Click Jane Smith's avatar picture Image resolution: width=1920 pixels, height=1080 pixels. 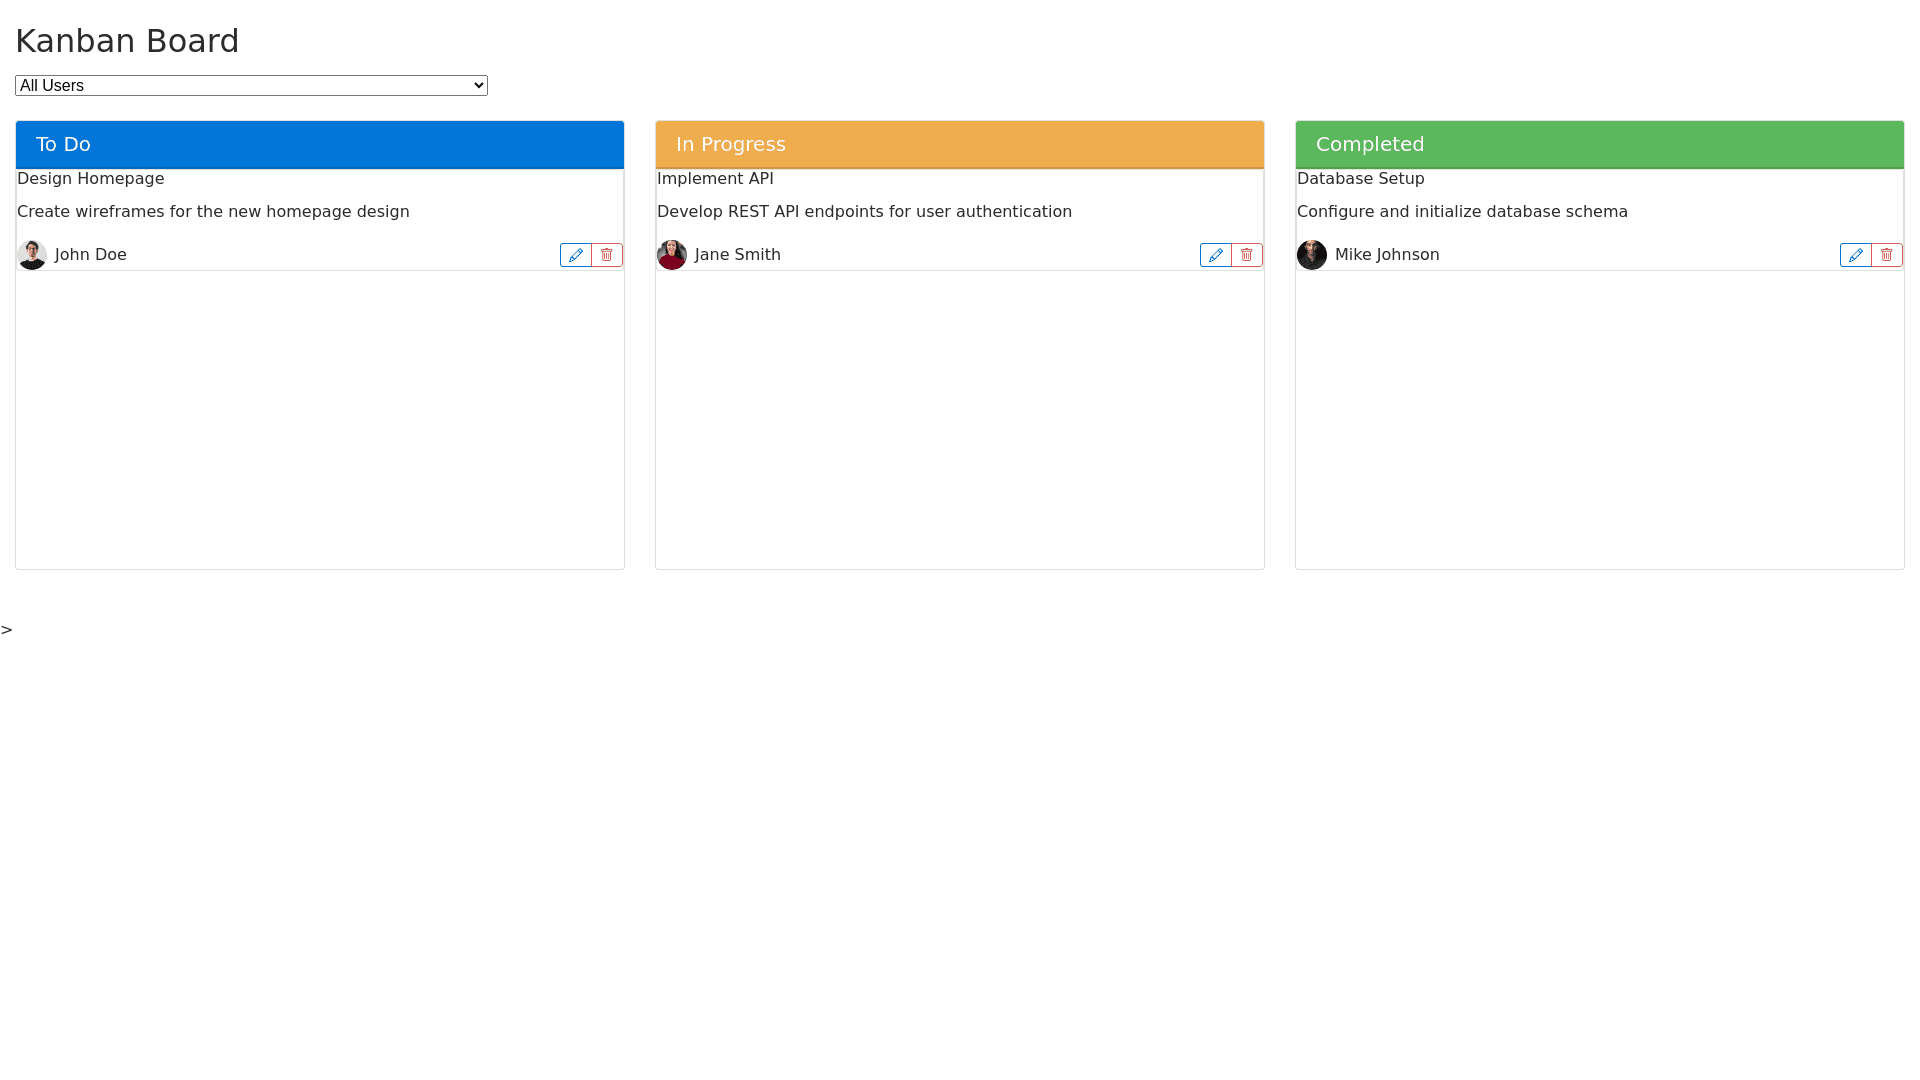(x=672, y=255)
